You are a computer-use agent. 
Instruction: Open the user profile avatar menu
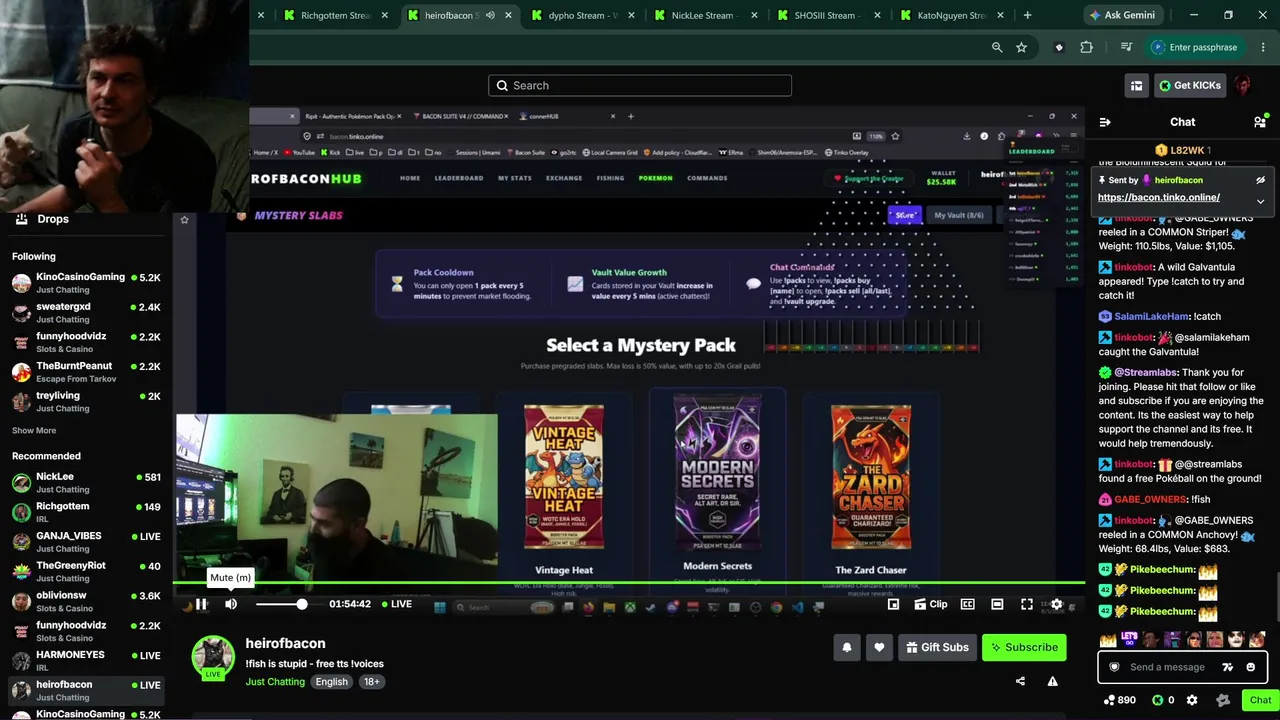click(1243, 86)
